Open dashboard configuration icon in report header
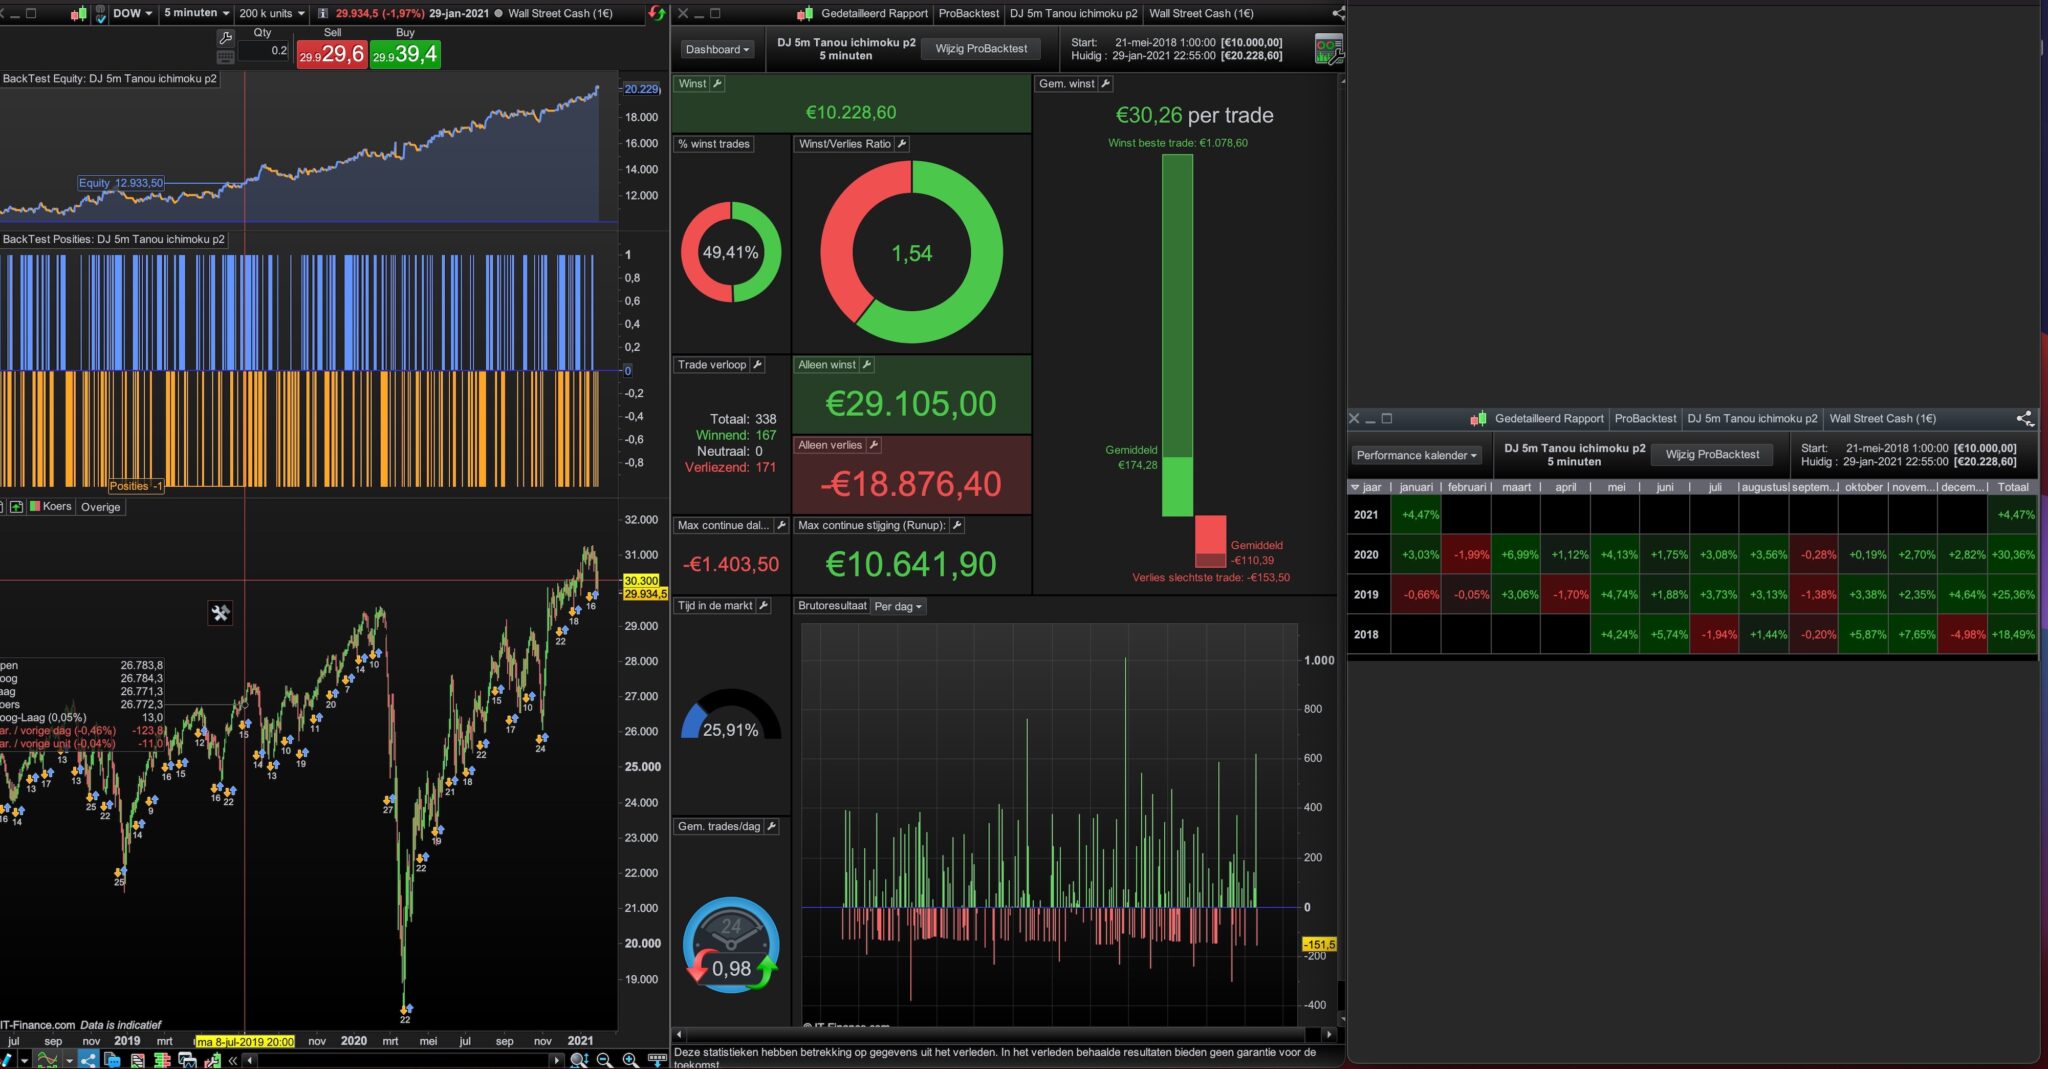2048x1069 pixels. 1328,49
